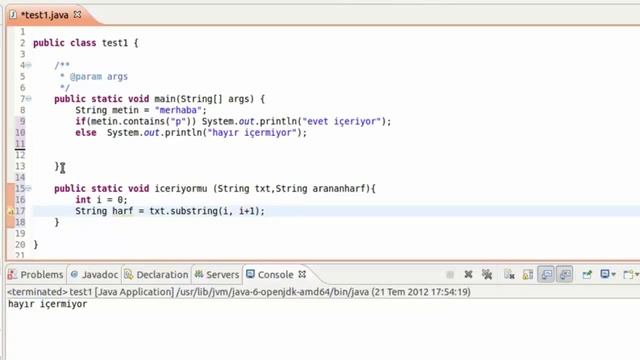Click the terminated test1 Java Application status line
This screenshot has height=360, width=640.
pos(239,292)
